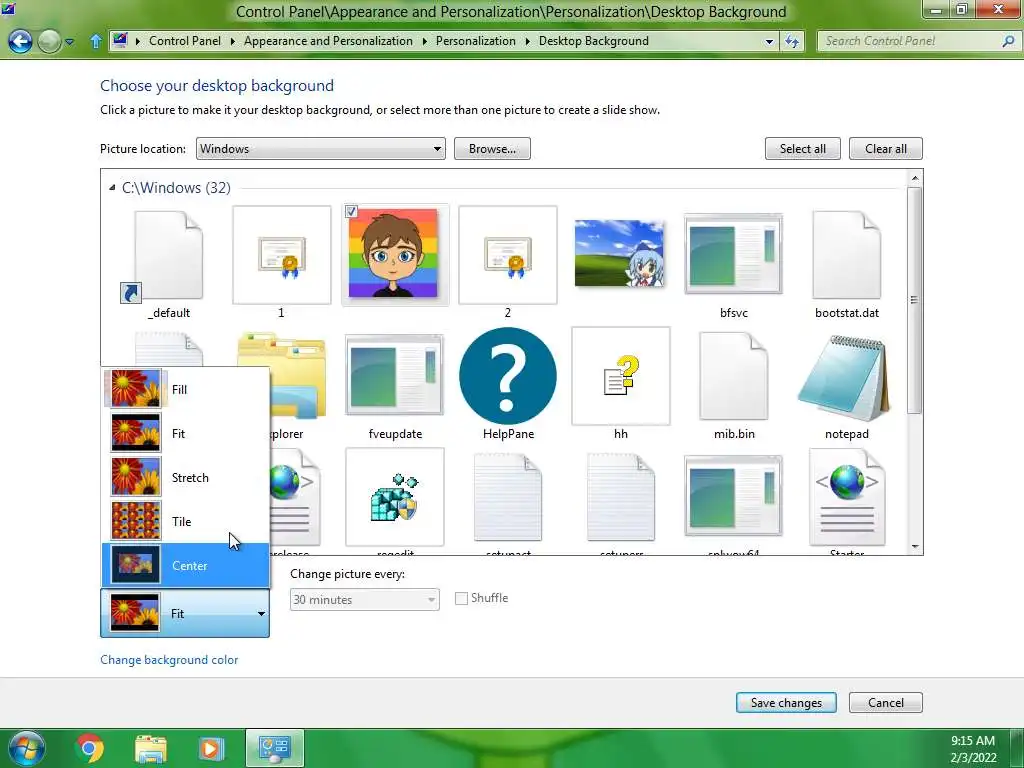
Task: Select the _default shortcut file thumbnail
Action: [168, 256]
